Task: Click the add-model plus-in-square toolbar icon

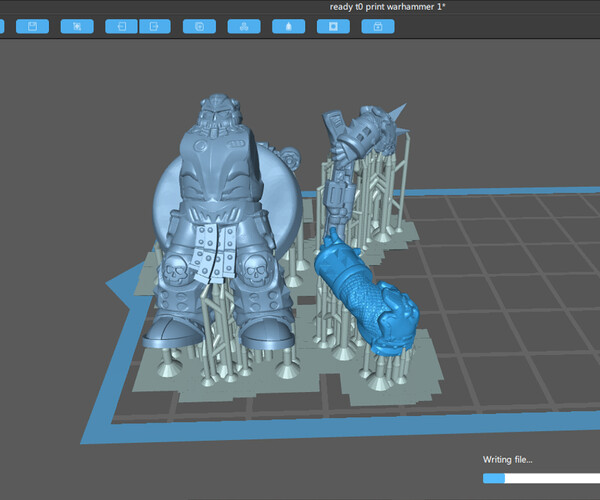Action: point(199,26)
